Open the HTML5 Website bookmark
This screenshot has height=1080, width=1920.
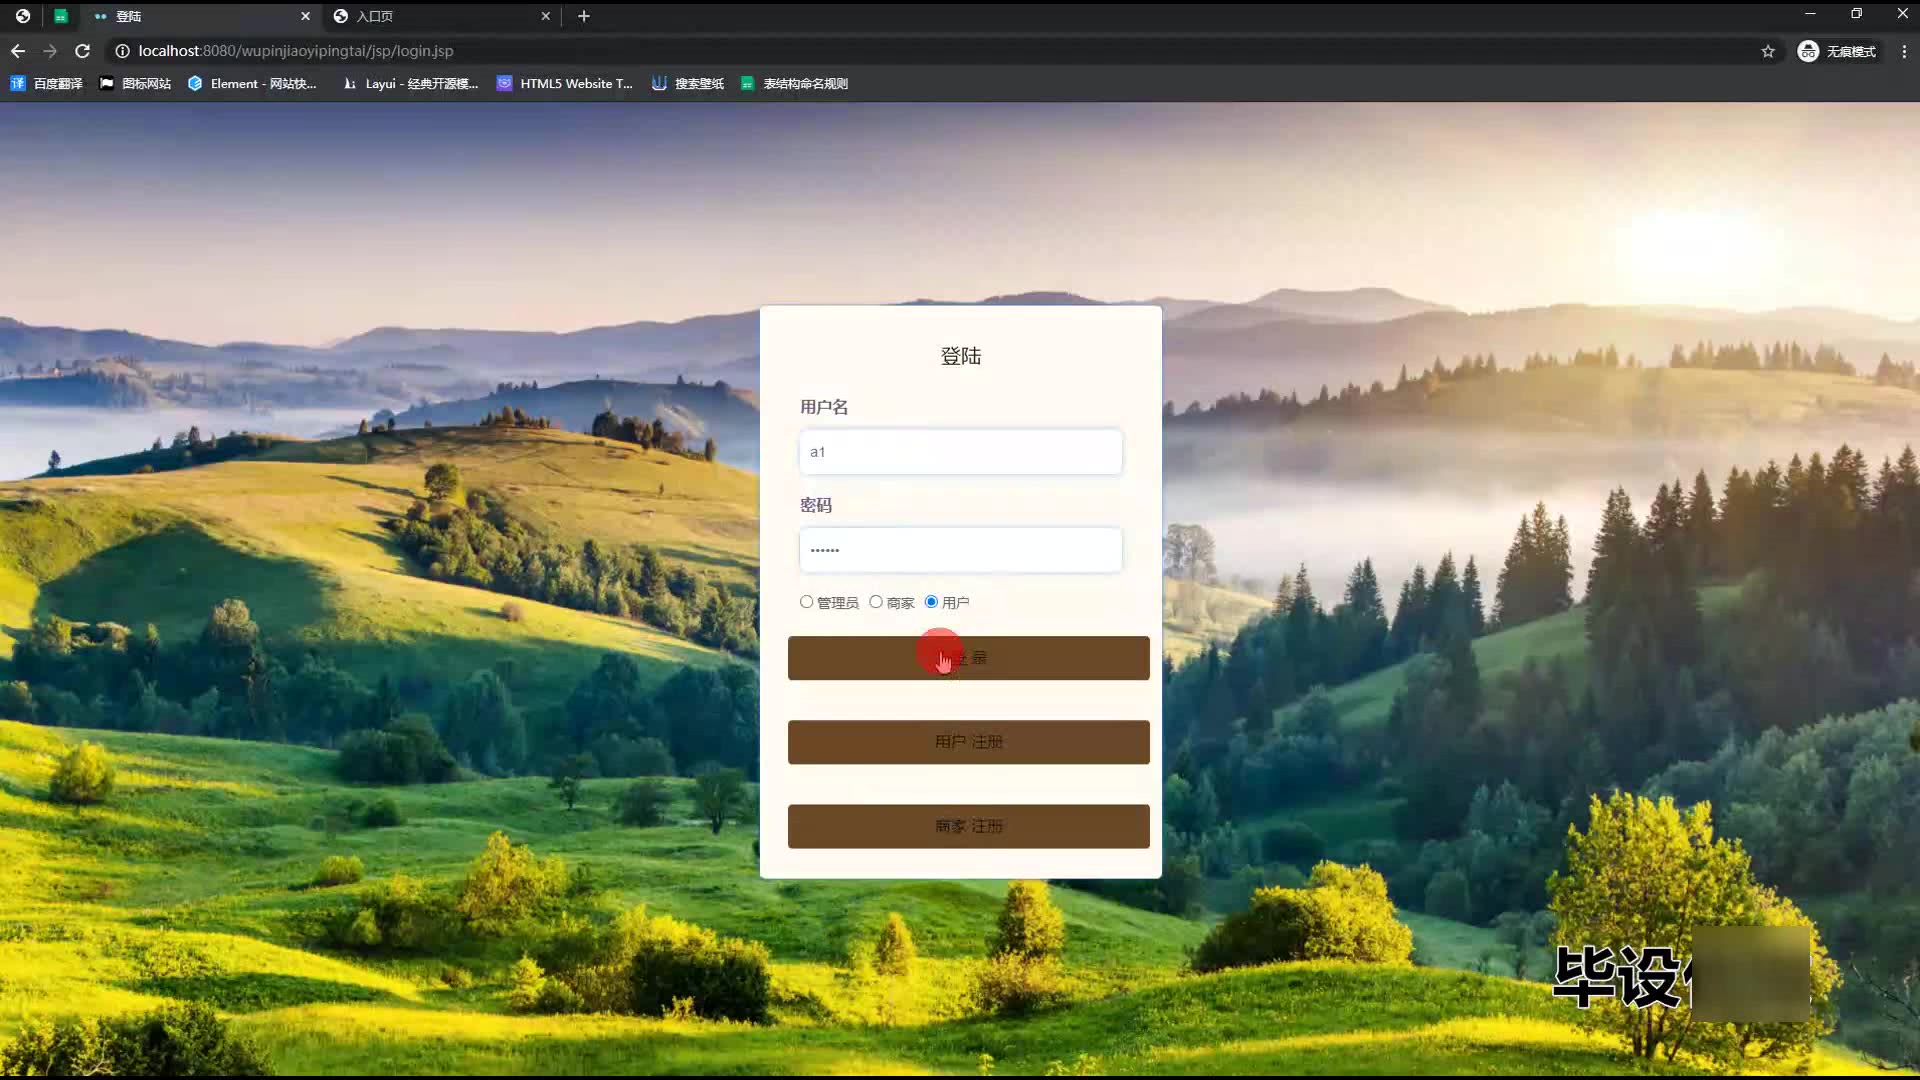click(x=565, y=84)
